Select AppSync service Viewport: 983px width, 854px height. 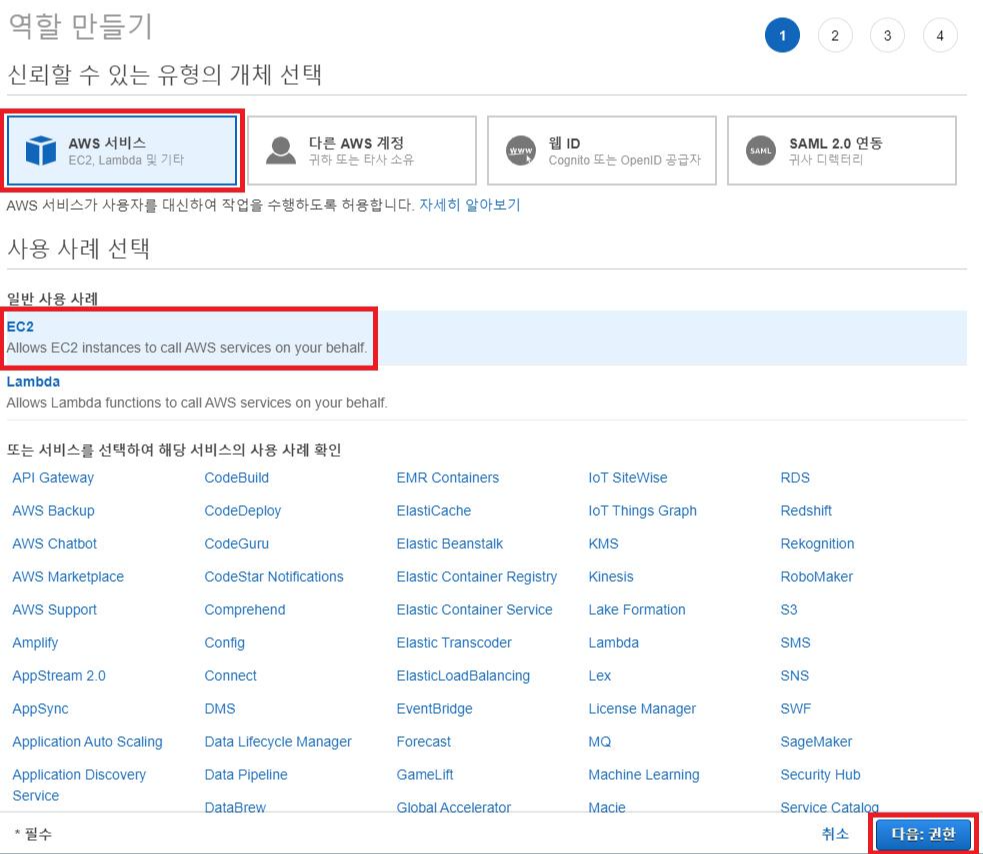[40, 709]
